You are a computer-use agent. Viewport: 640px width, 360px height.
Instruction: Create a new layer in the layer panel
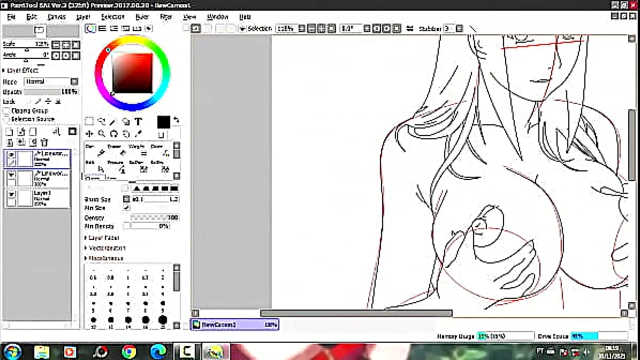[9, 131]
